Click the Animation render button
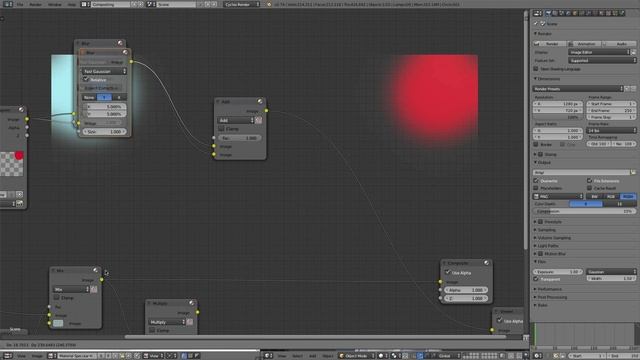Screen dimensions: 640x360 [584, 44]
